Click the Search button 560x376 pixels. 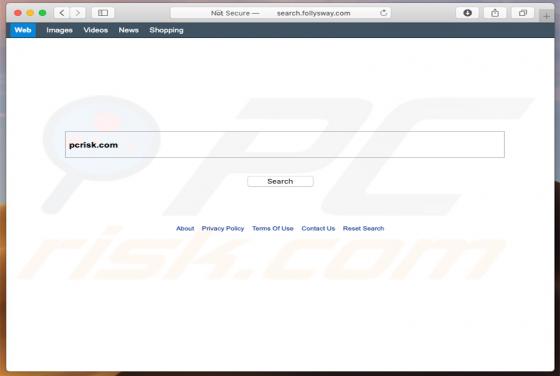pos(280,181)
